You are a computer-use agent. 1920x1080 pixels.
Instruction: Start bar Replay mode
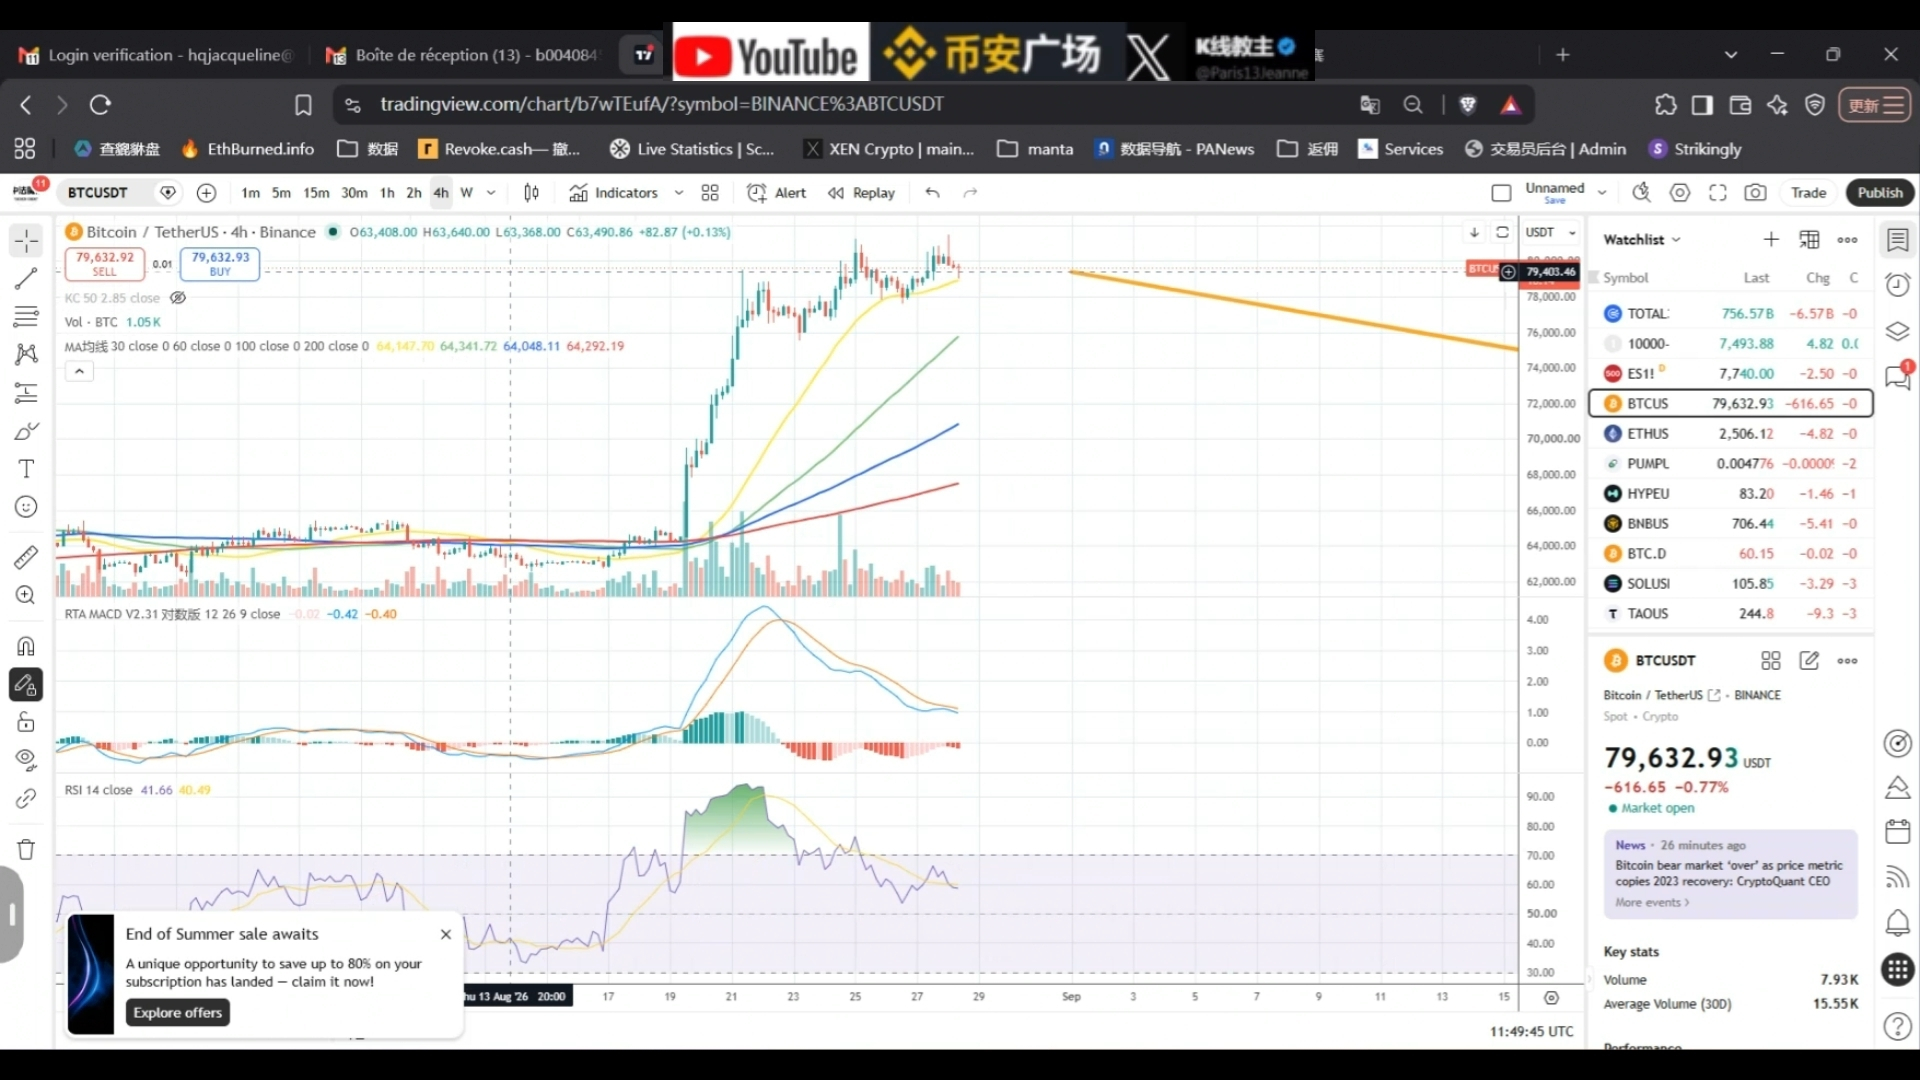click(x=861, y=193)
